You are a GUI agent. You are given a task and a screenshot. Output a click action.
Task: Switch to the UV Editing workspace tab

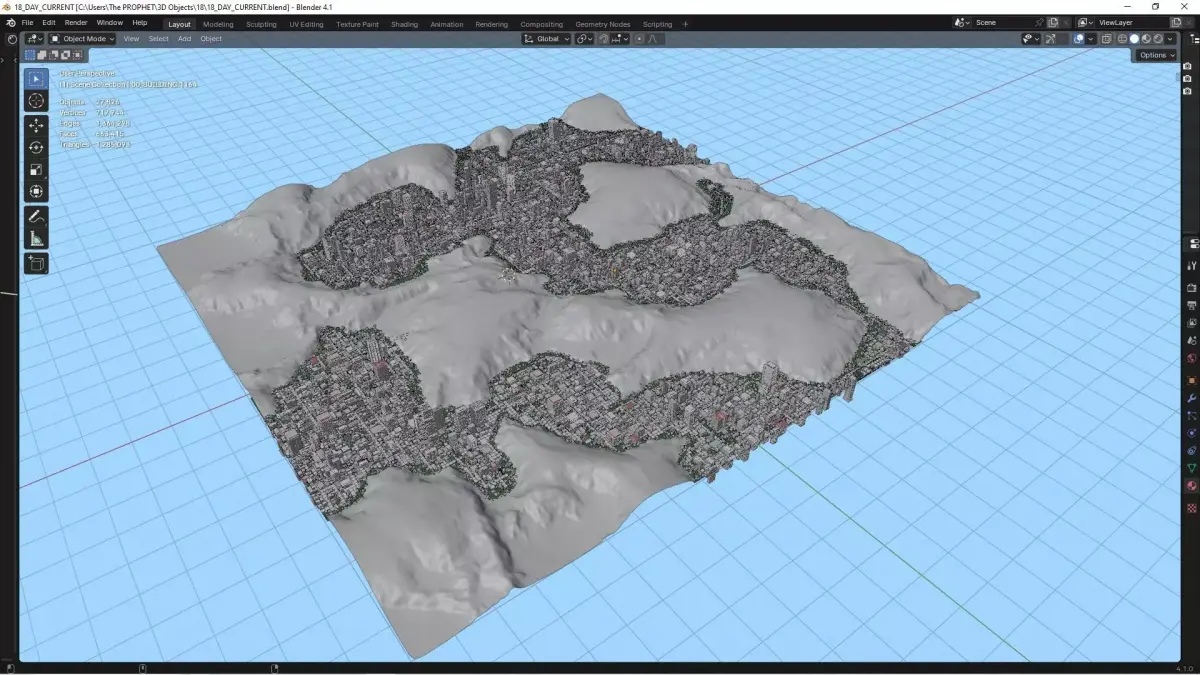(306, 24)
